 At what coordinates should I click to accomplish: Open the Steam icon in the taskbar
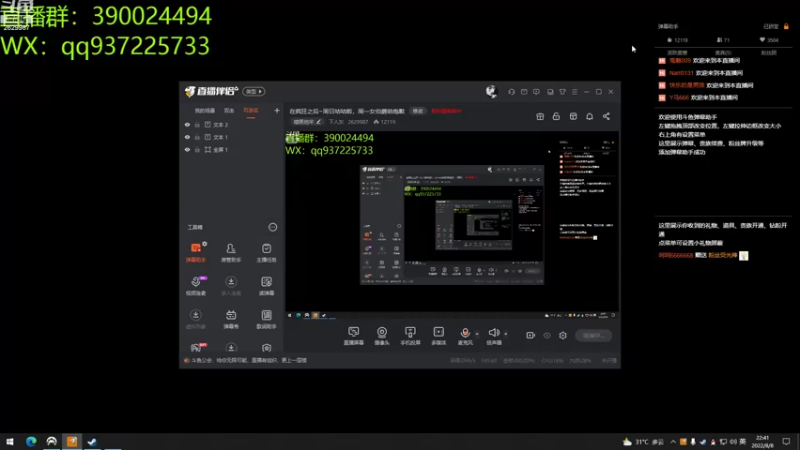(x=92, y=441)
